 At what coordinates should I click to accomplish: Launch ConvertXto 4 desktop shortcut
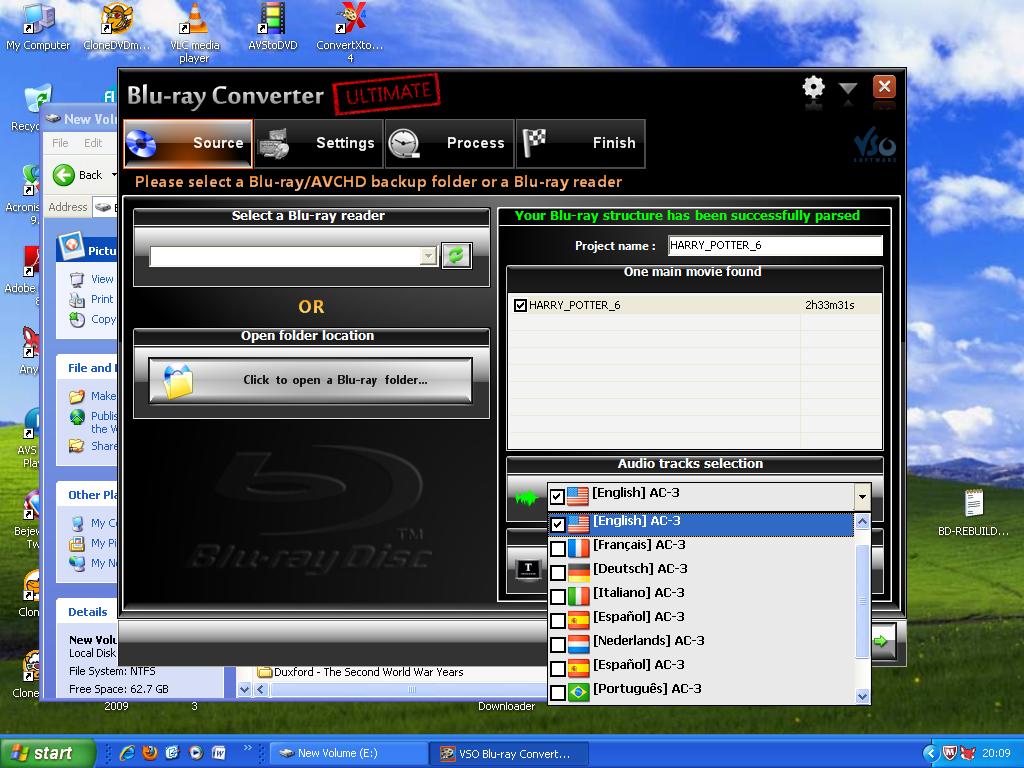pos(350,33)
